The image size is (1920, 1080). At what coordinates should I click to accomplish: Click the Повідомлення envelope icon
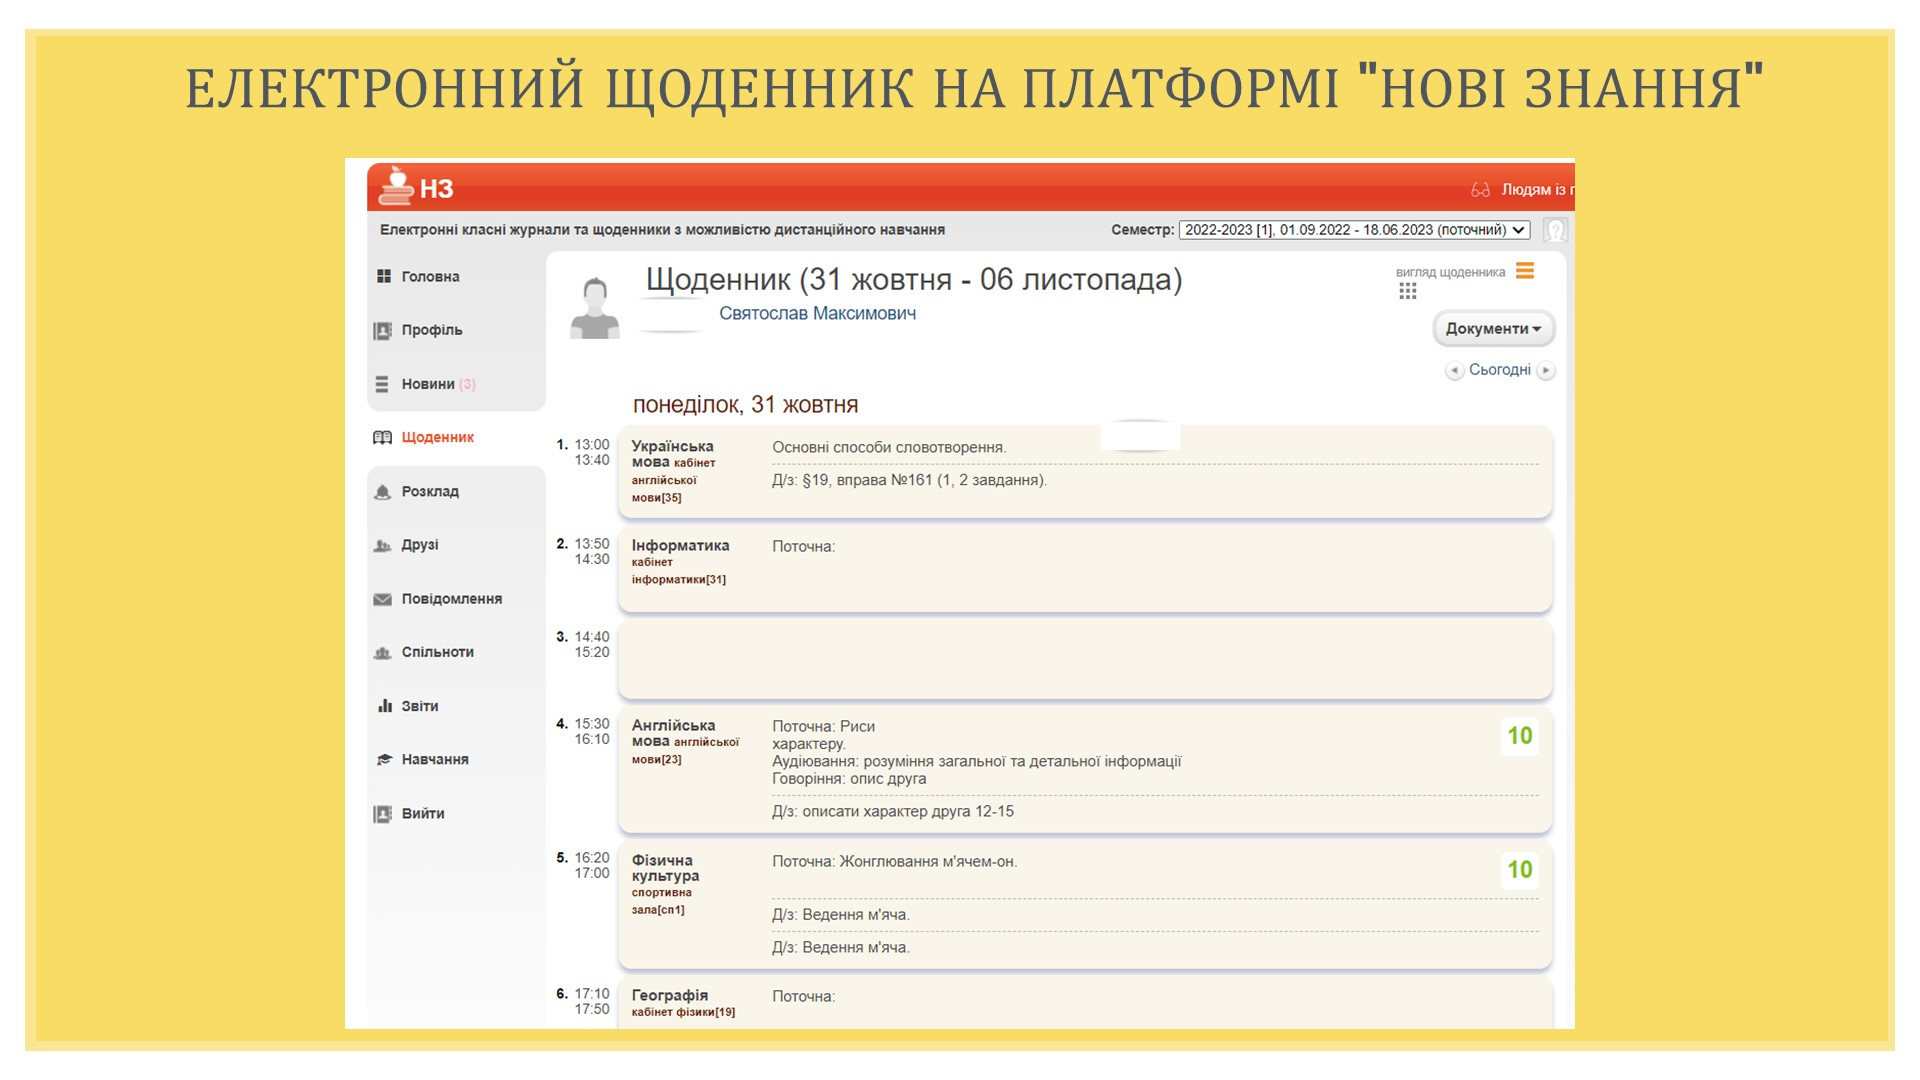(x=382, y=599)
